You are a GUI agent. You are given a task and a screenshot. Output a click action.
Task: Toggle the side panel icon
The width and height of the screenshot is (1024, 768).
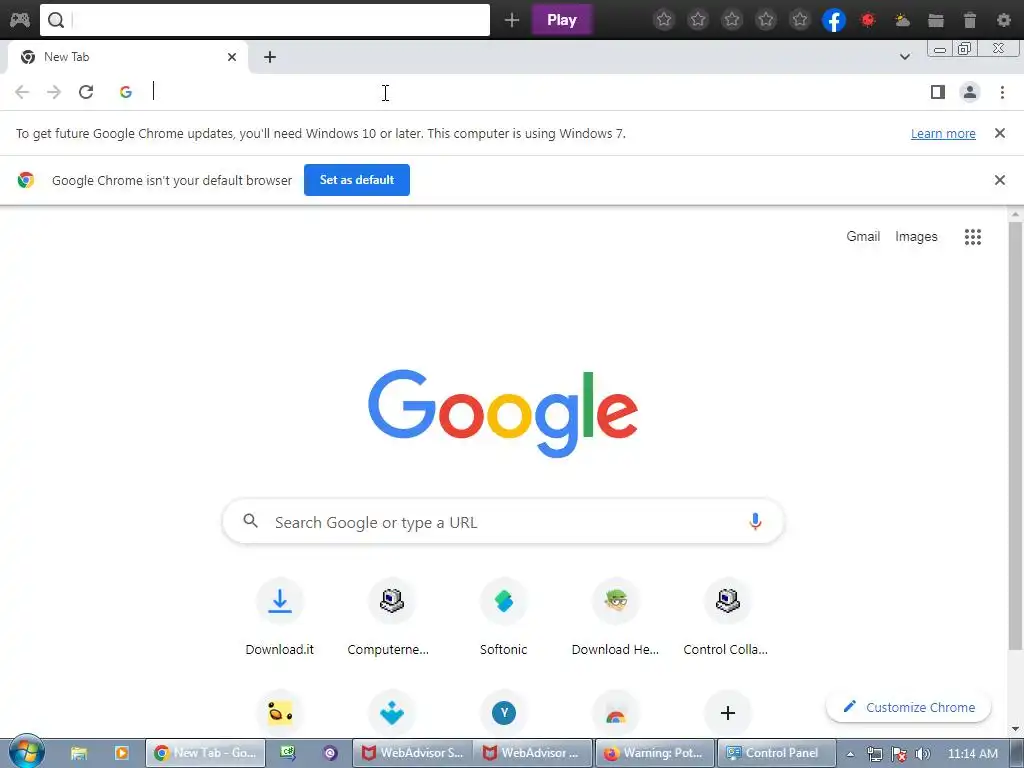(x=938, y=92)
